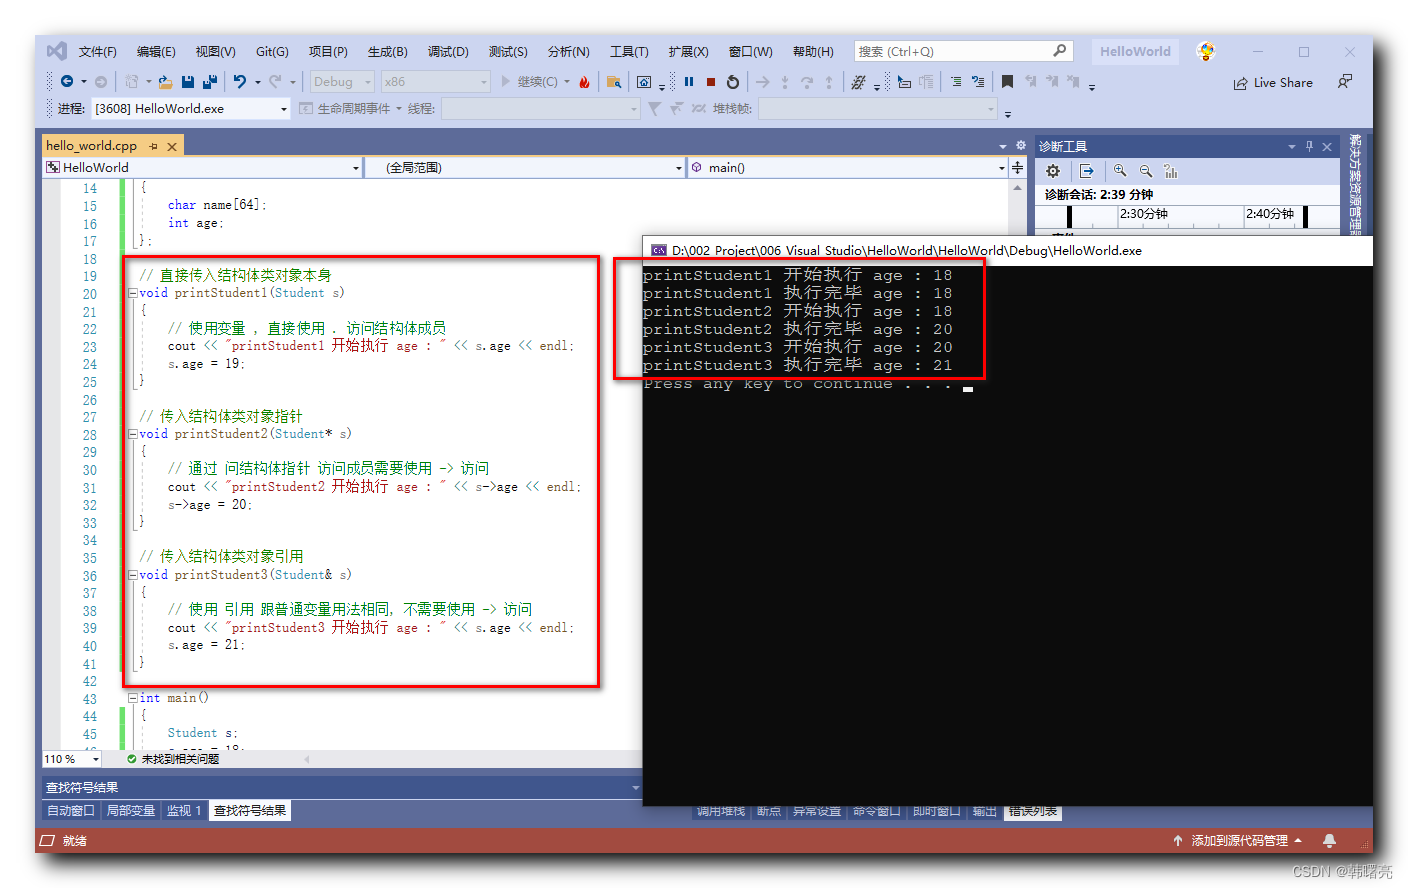The height and width of the screenshot is (888, 1408).
Task: Click the HelloWorld.exe console window title bar
Action: (x=1007, y=250)
